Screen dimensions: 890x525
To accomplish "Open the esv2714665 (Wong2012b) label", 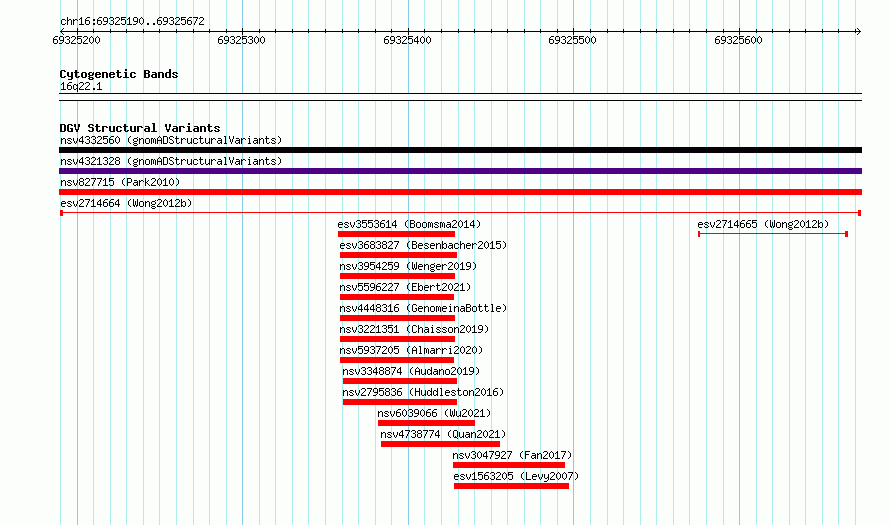I will pos(763,224).
